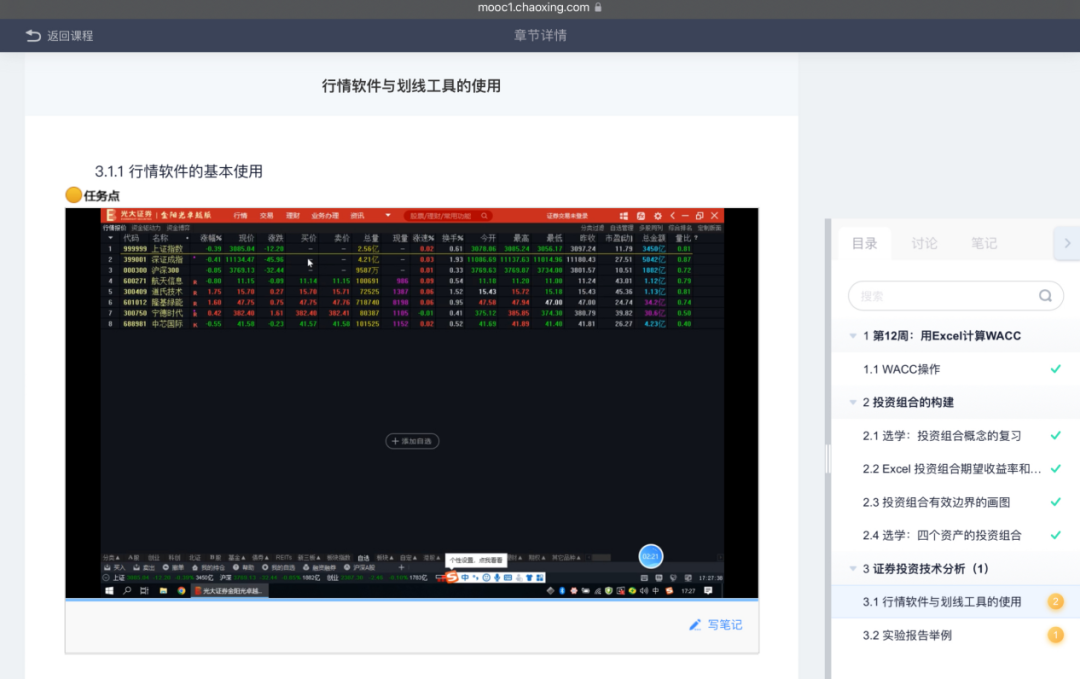Switch to the 讨论 tab
The image size is (1080, 679).
[924, 243]
